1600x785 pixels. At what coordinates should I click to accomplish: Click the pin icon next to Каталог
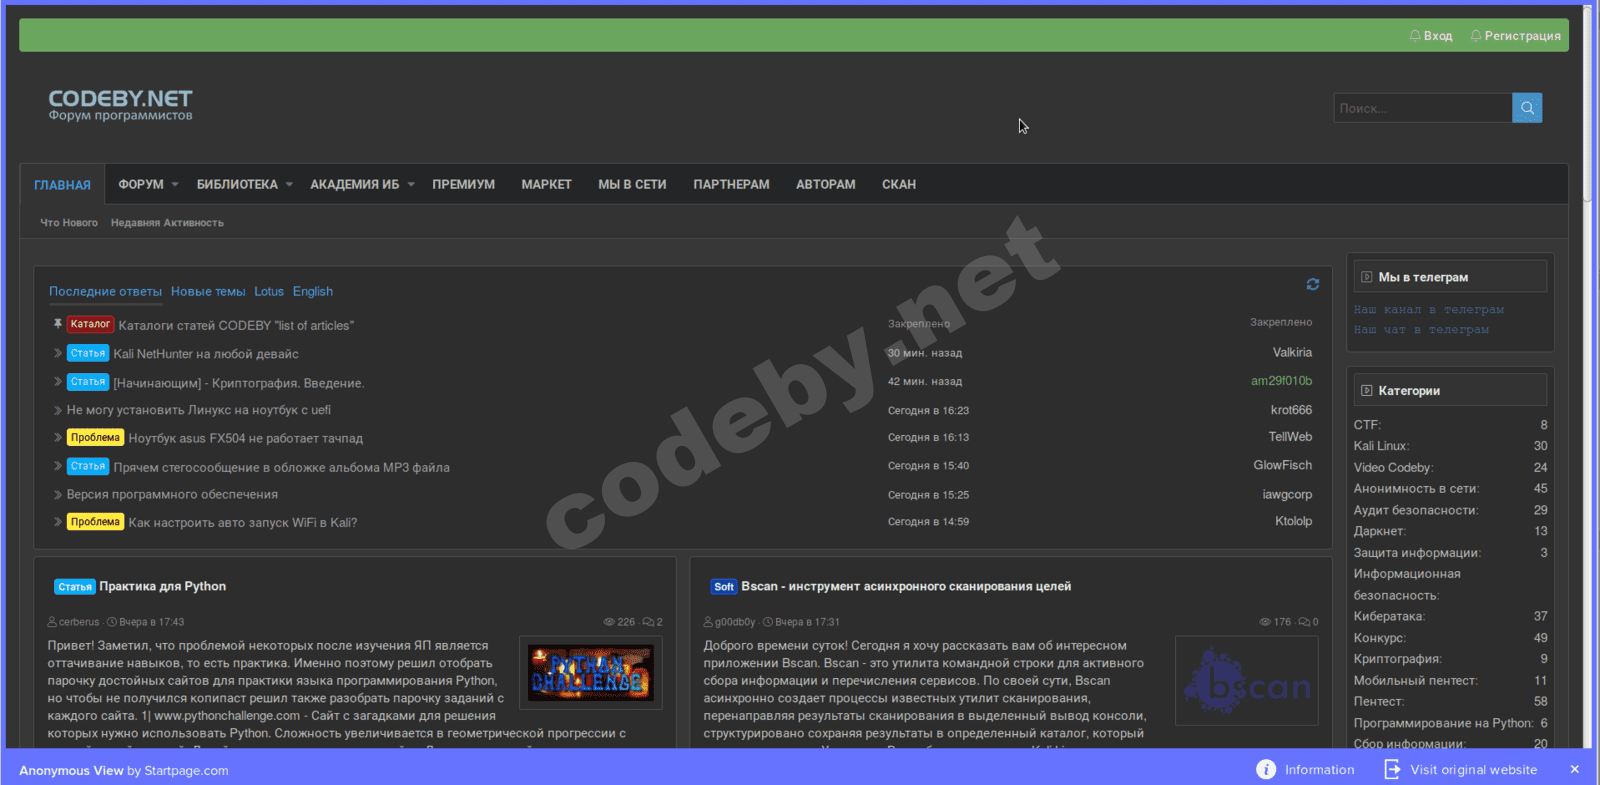pos(58,324)
